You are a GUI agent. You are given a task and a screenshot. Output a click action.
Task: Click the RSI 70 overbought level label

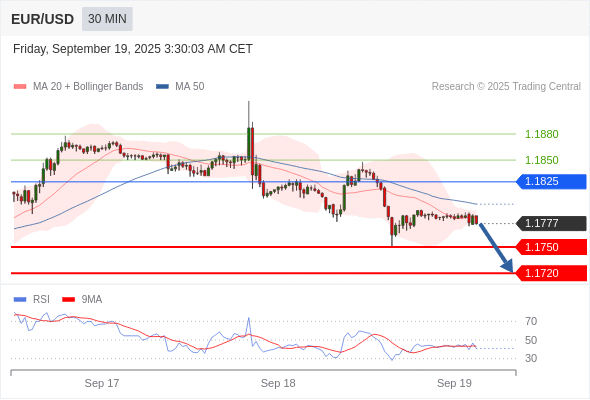[x=531, y=321]
